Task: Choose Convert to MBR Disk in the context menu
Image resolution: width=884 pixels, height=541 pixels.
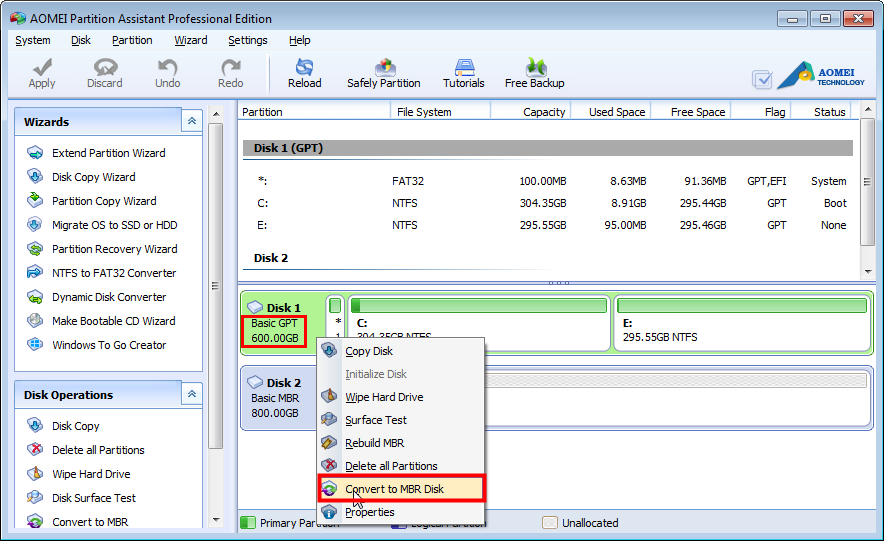Action: click(401, 489)
